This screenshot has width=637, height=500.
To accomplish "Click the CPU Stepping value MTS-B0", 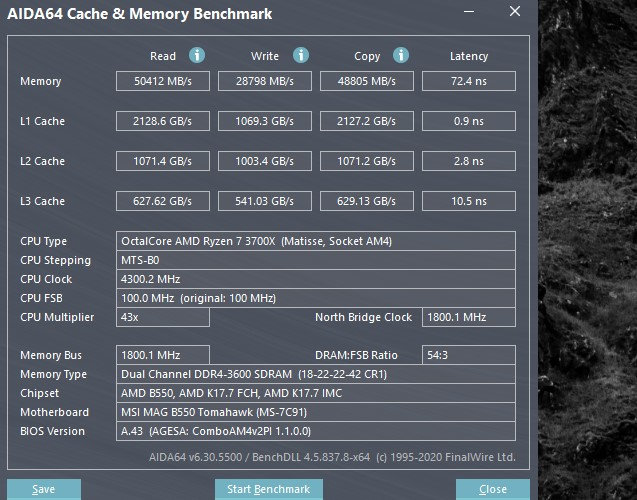I will [x=316, y=260].
